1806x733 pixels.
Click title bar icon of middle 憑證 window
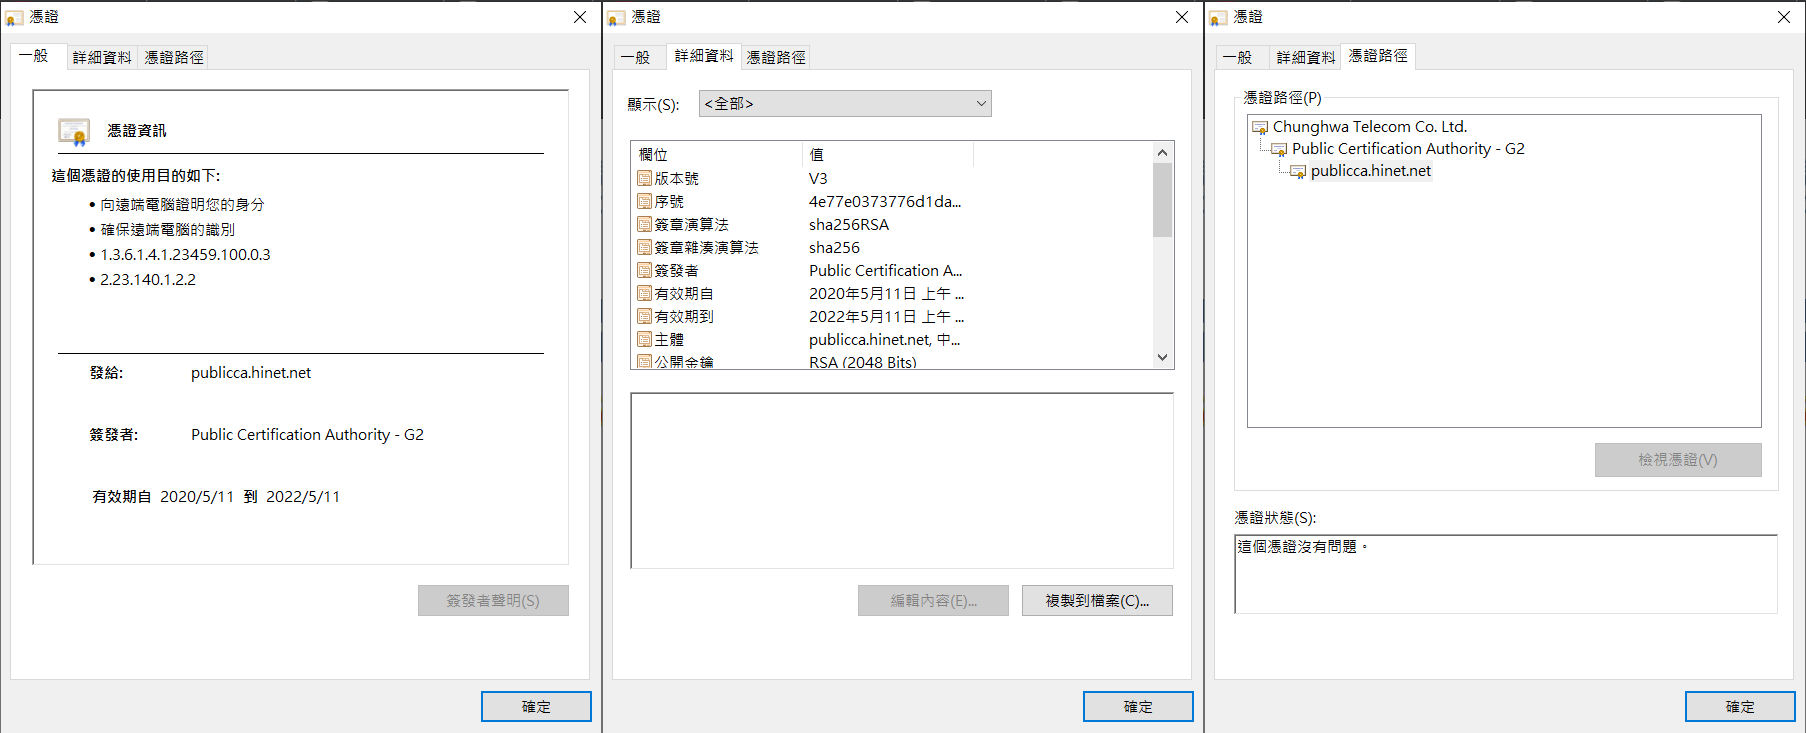(616, 17)
